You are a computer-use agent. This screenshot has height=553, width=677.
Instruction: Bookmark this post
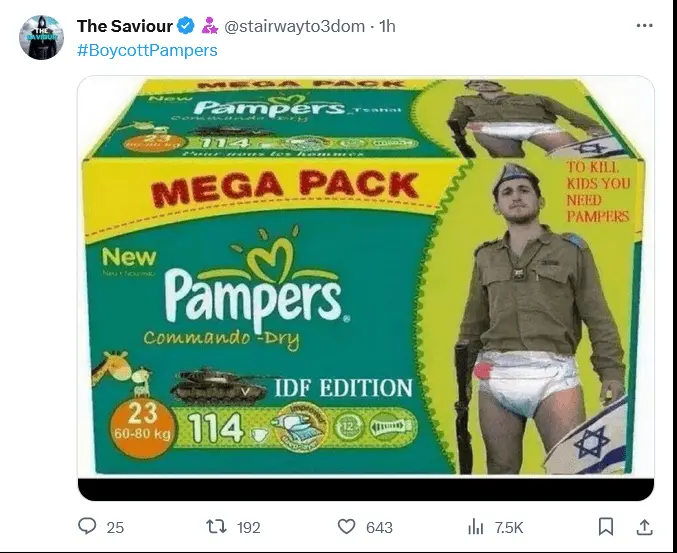(x=606, y=526)
